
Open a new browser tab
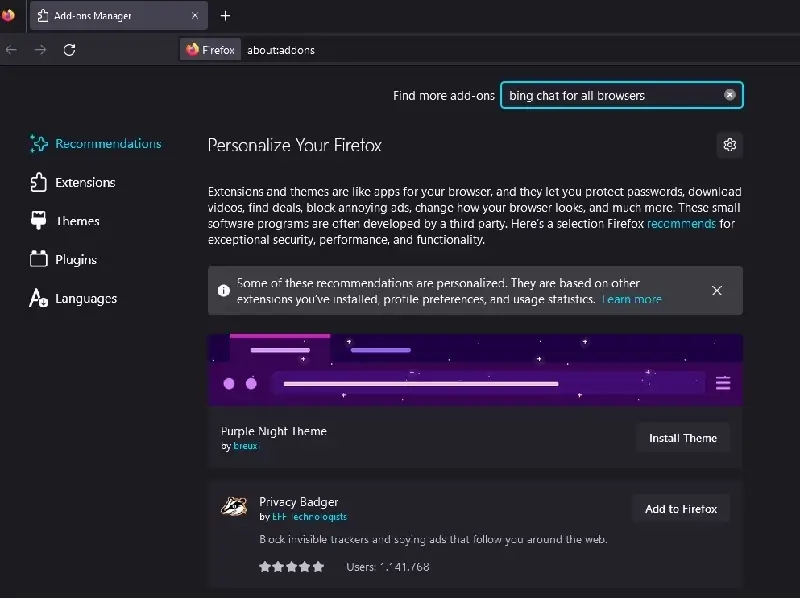[x=225, y=16]
